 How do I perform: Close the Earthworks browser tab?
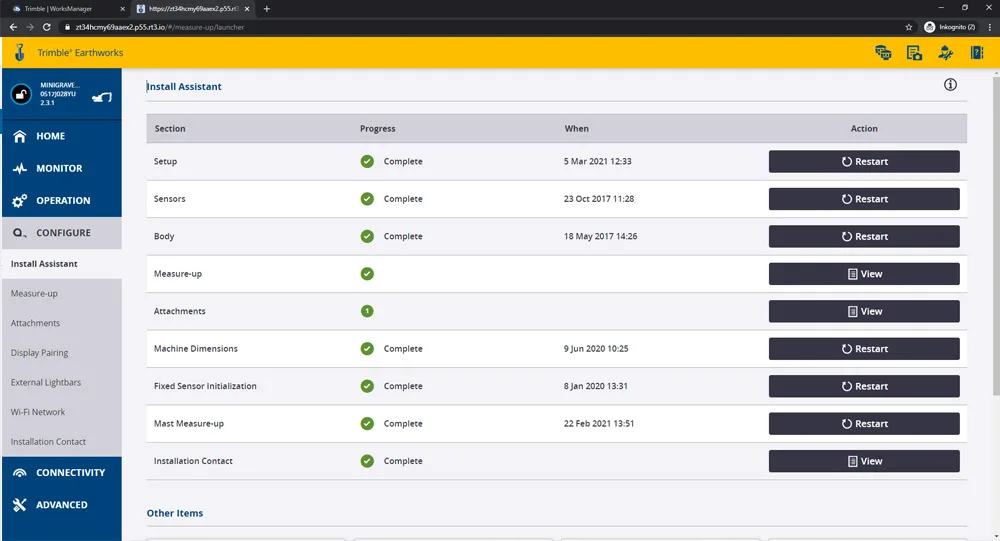coord(247,9)
